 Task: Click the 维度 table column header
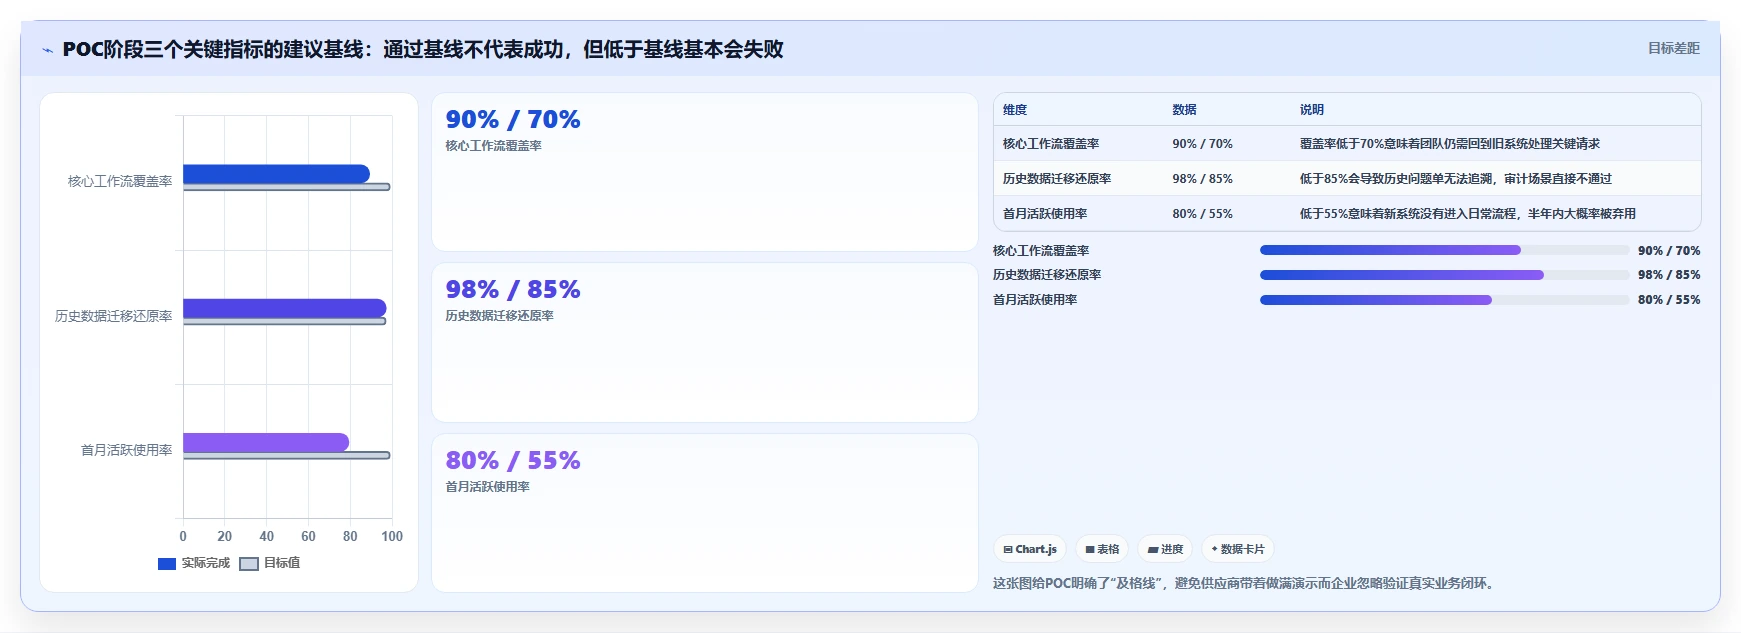click(1015, 110)
